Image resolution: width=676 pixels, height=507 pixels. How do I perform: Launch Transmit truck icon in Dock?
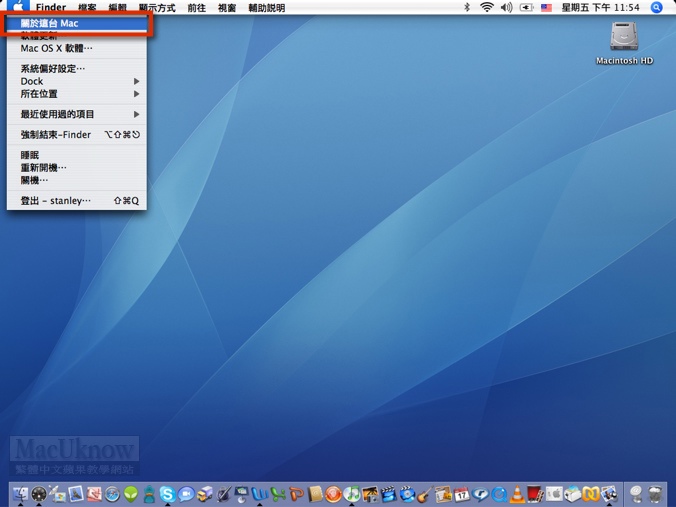point(205,494)
